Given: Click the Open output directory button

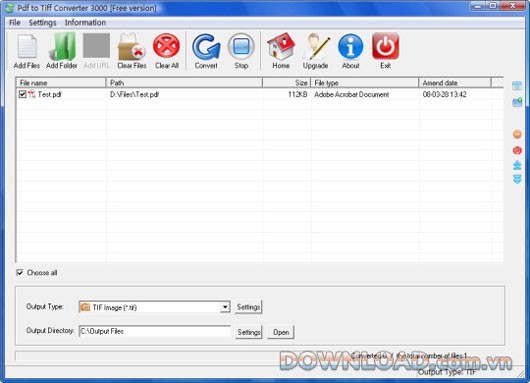Looking at the screenshot, I should (x=281, y=332).
